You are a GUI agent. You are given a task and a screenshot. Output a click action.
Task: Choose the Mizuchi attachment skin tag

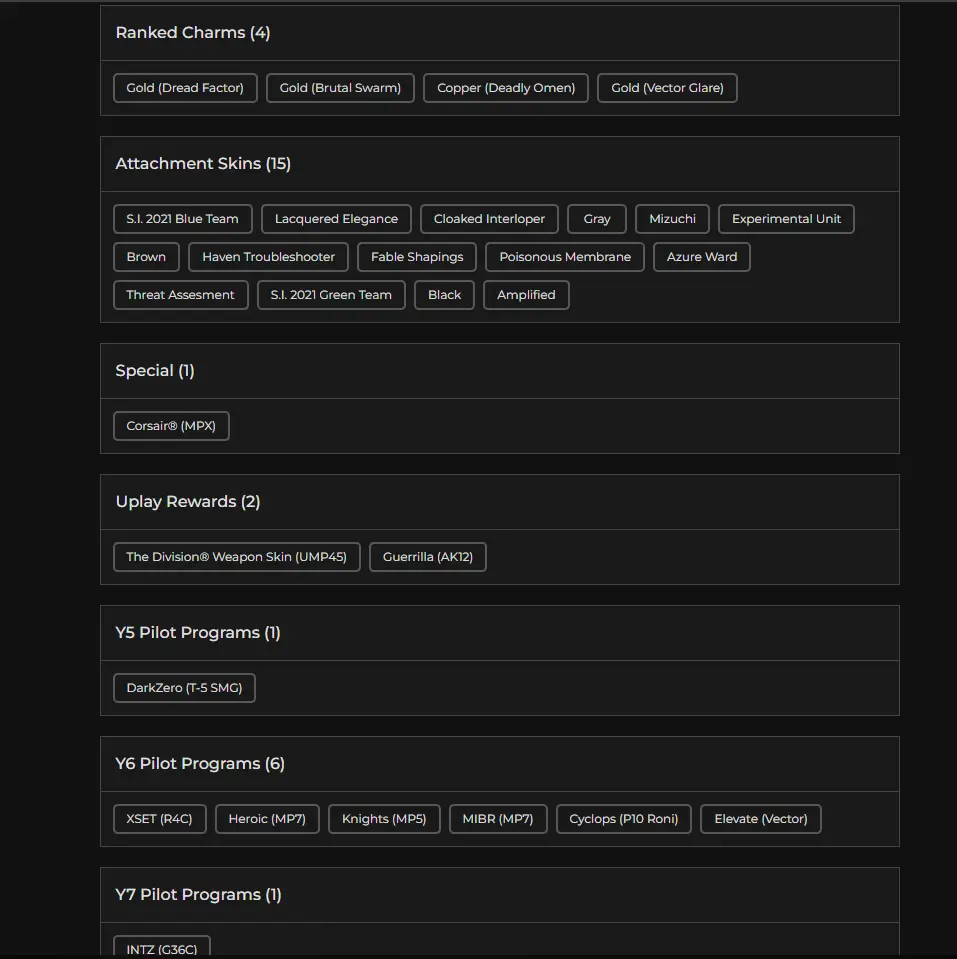tap(672, 219)
